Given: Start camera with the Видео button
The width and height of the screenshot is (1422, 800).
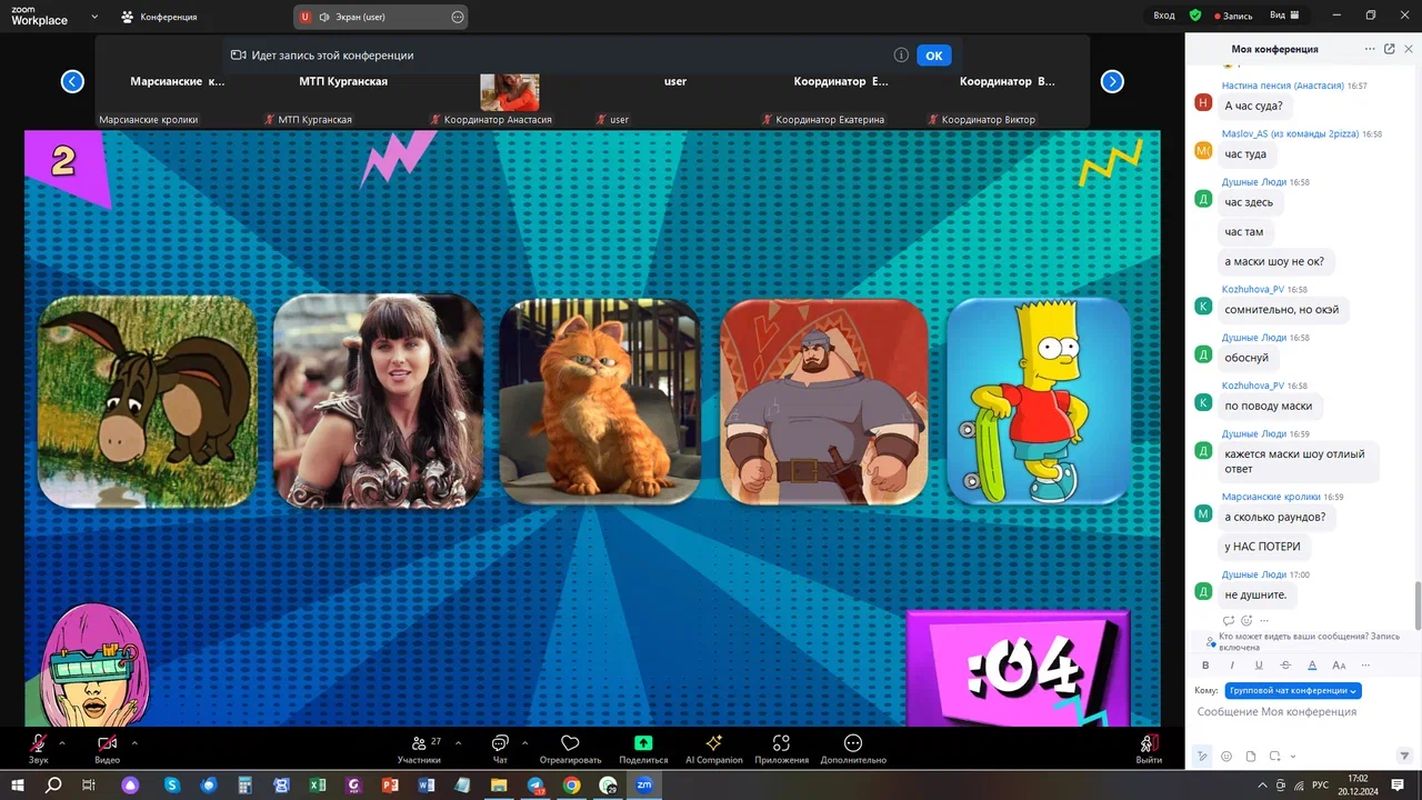Looking at the screenshot, I should click(x=107, y=748).
